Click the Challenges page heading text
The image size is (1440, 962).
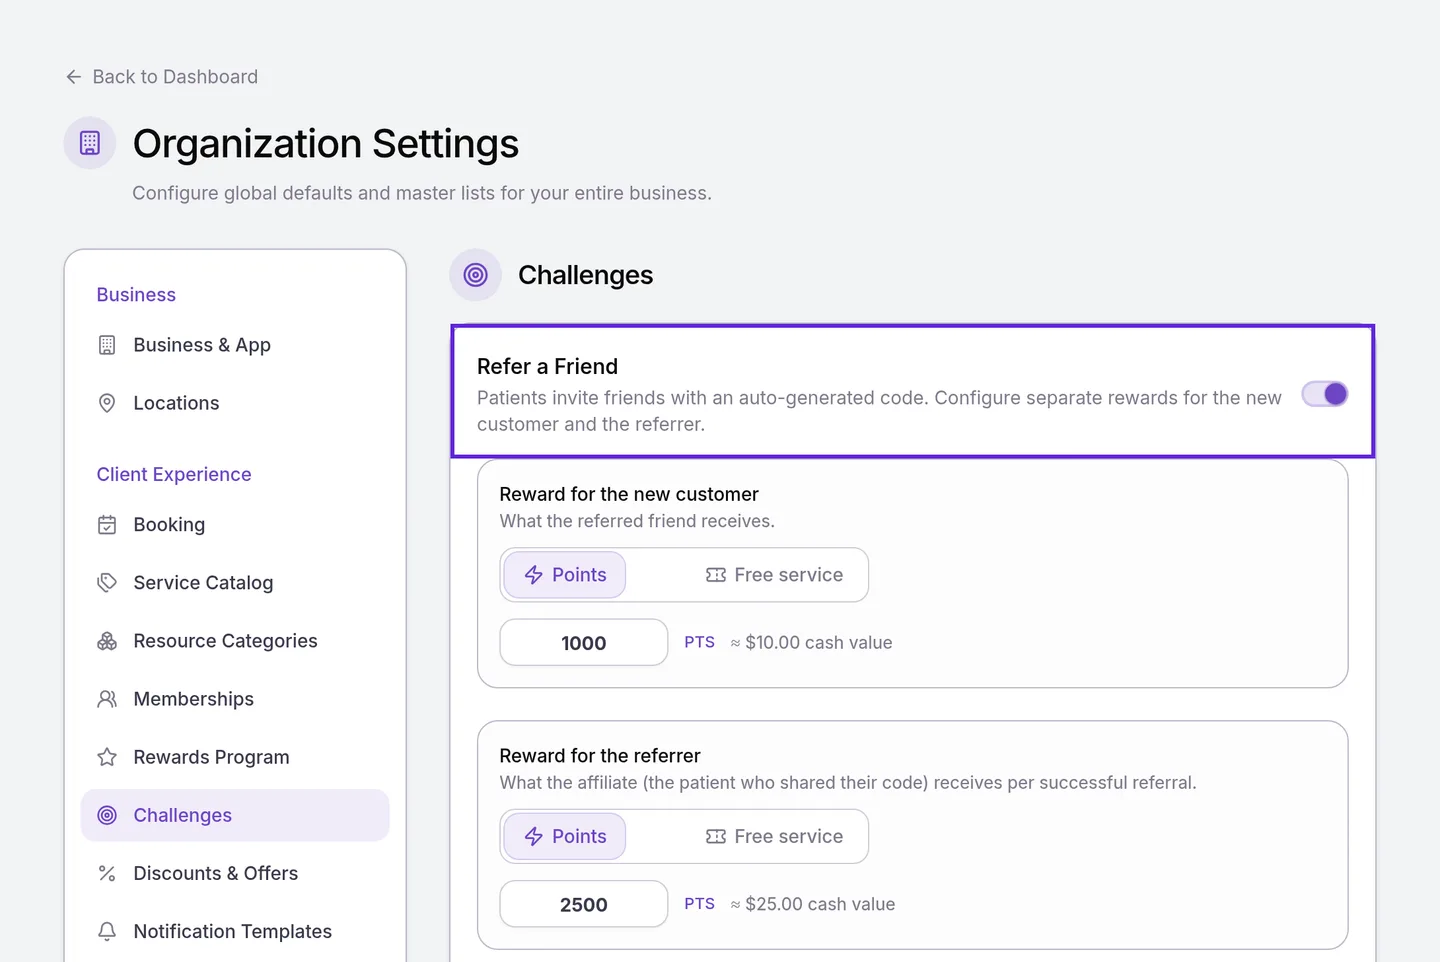[585, 275]
